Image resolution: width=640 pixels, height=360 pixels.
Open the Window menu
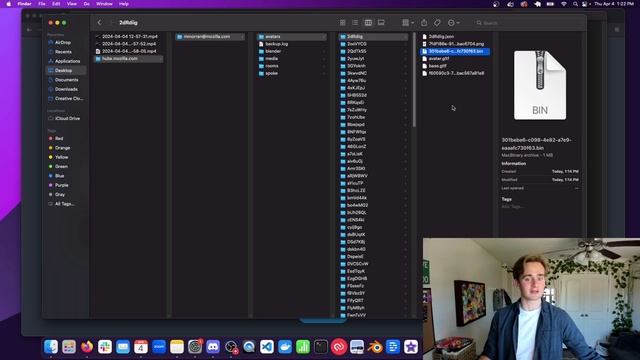tap(104, 4)
